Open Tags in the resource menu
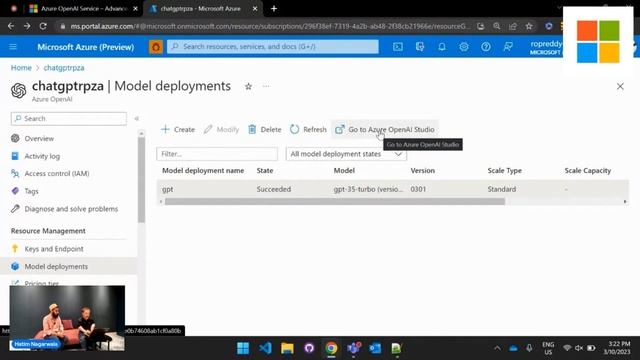 click(31, 191)
